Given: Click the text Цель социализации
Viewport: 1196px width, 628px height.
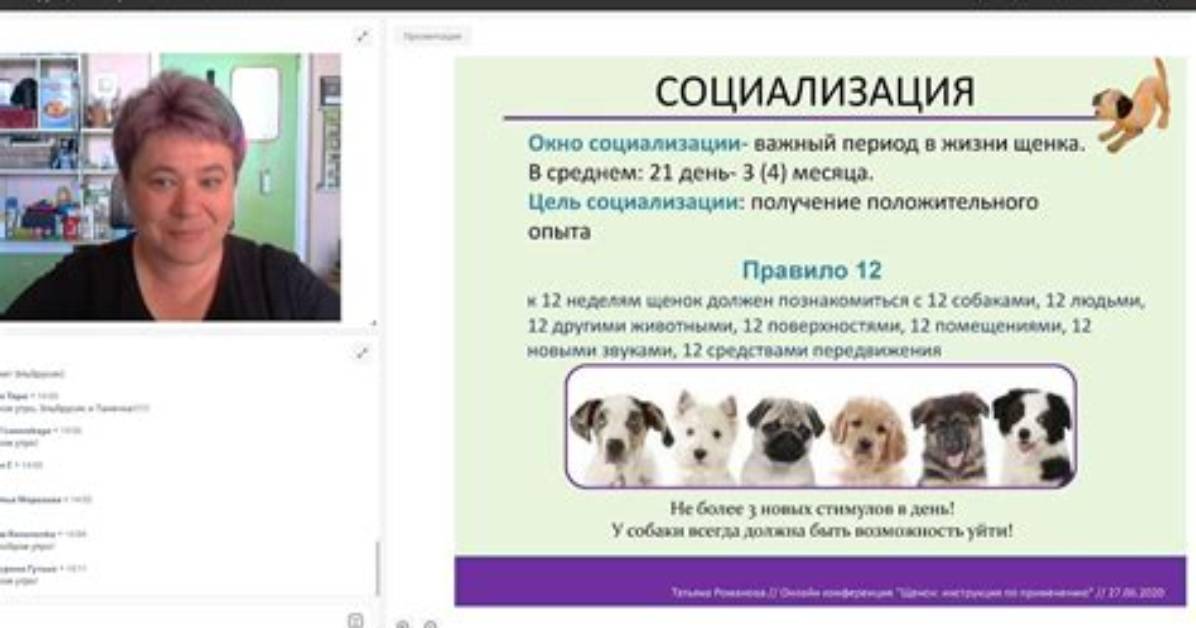Looking at the screenshot, I should pyautogui.click(x=633, y=202).
